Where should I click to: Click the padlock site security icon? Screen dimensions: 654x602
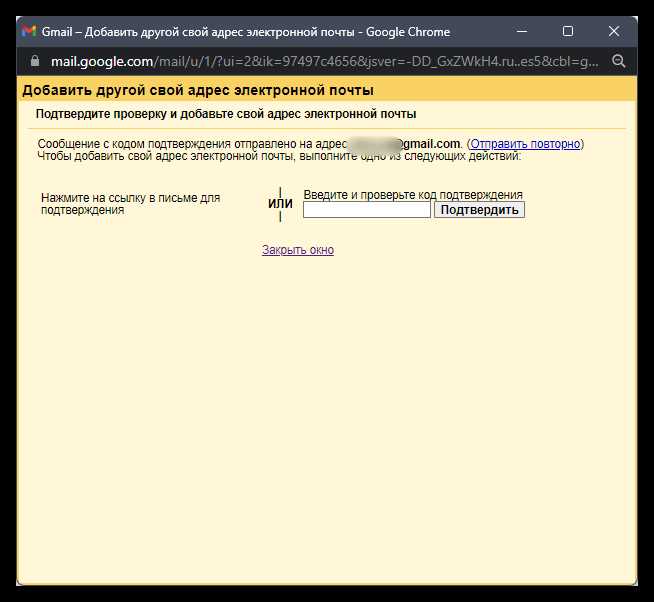click(x=35, y=61)
